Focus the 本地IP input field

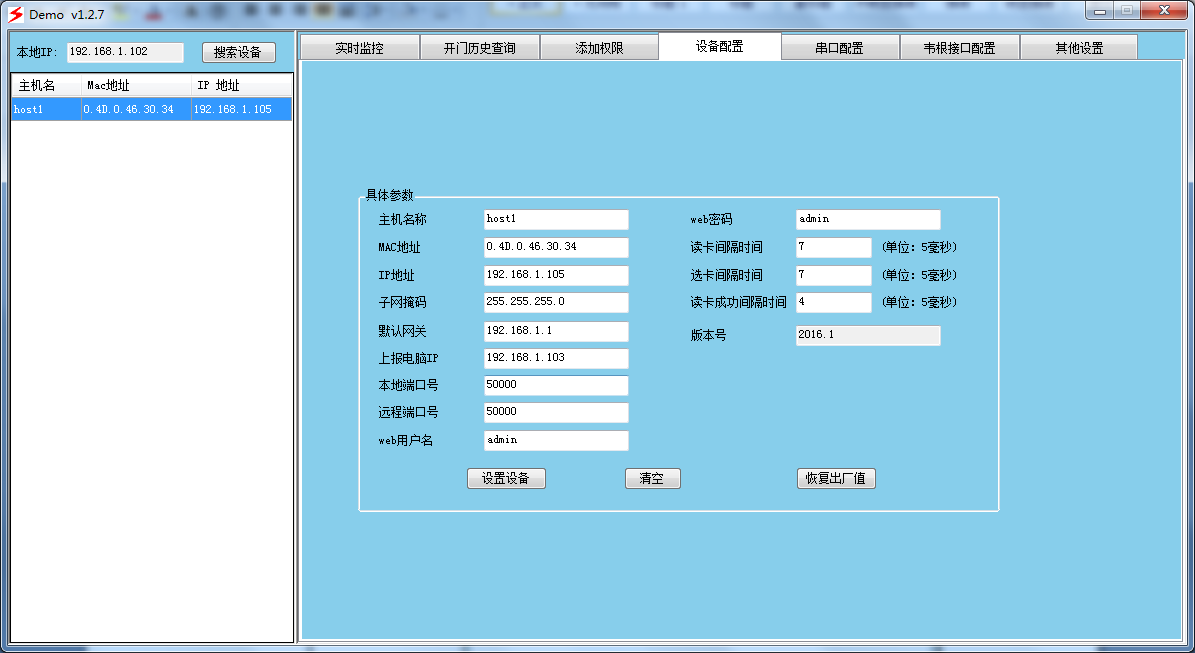125,53
